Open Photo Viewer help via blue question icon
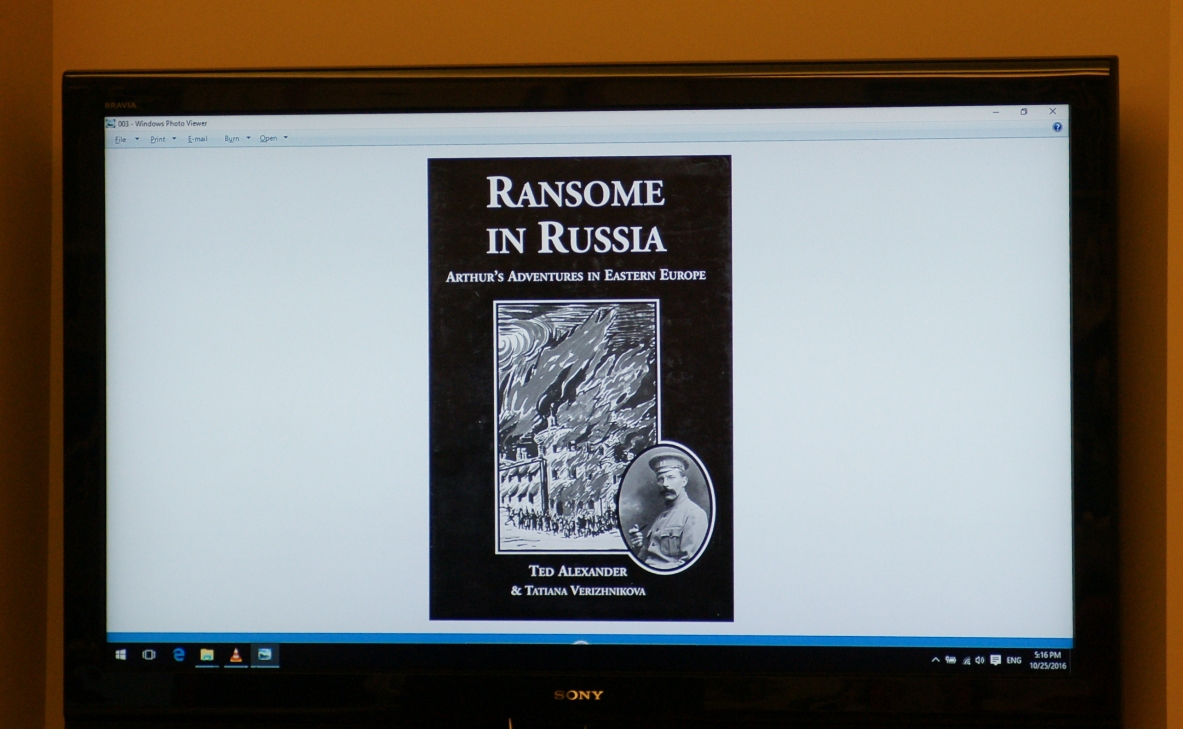Viewport: 1183px width, 729px height. (1057, 128)
